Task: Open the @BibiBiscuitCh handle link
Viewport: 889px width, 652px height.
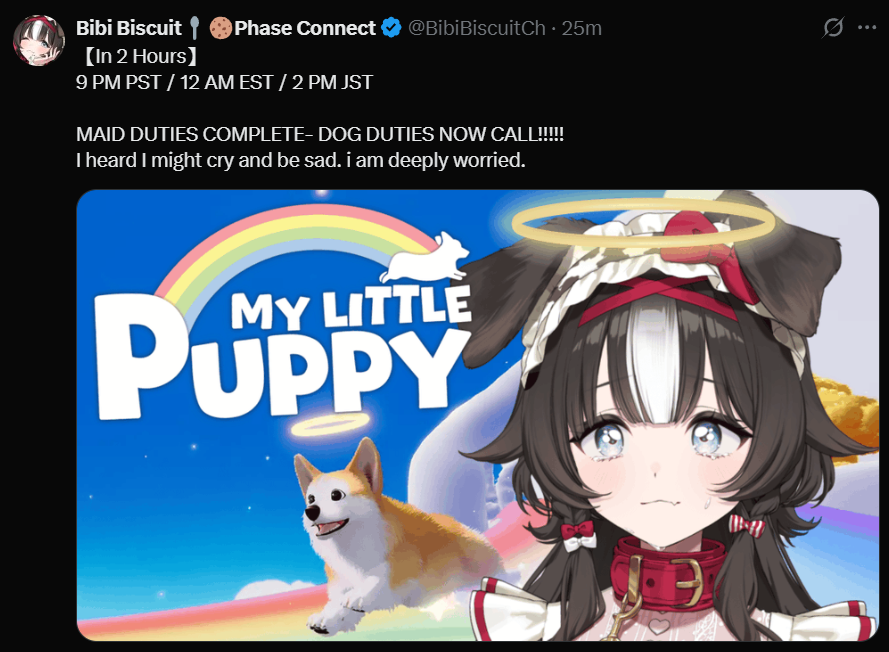Action: (476, 28)
